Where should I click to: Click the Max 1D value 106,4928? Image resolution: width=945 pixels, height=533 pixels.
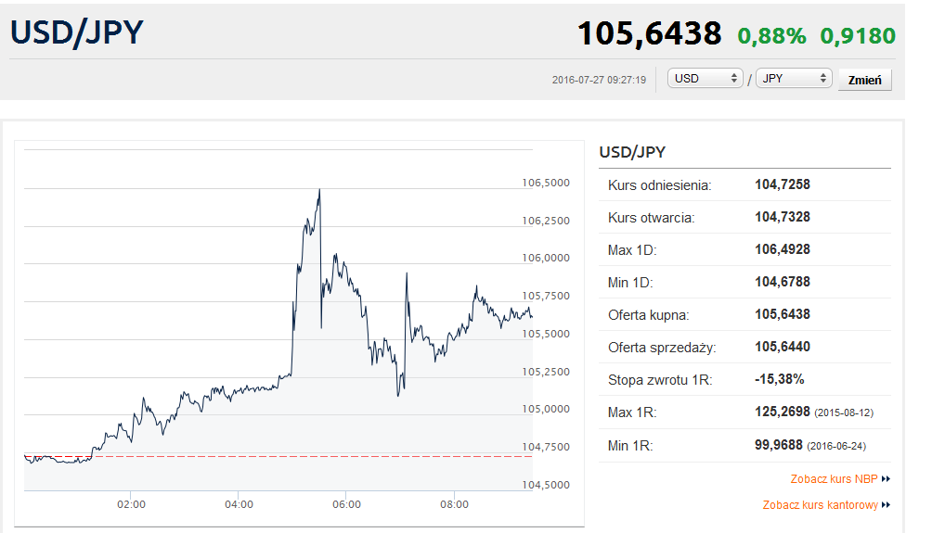tap(782, 250)
